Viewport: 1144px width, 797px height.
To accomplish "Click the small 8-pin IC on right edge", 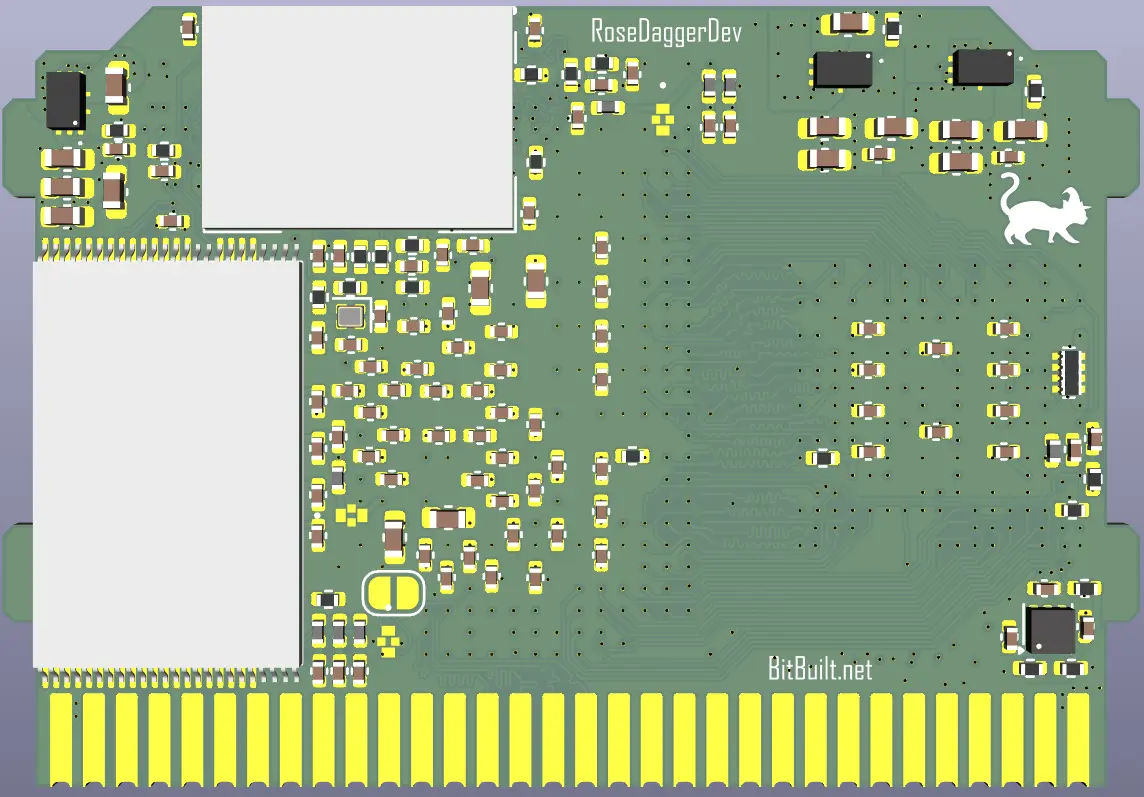I will (x=1069, y=372).
